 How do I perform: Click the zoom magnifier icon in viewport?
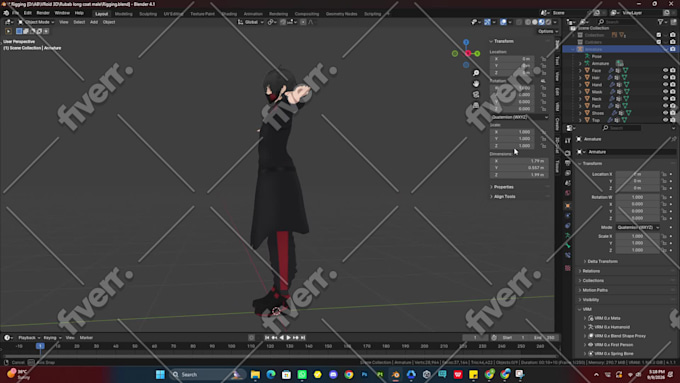[476, 73]
